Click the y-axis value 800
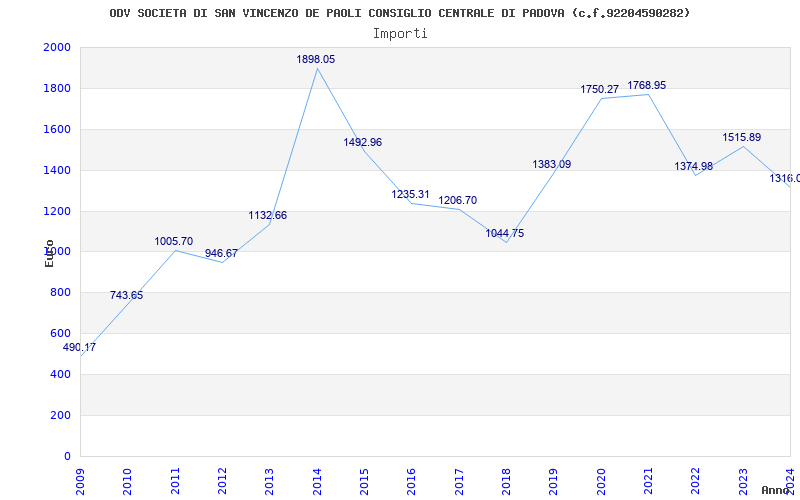The width and height of the screenshot is (800, 500). [x=60, y=293]
